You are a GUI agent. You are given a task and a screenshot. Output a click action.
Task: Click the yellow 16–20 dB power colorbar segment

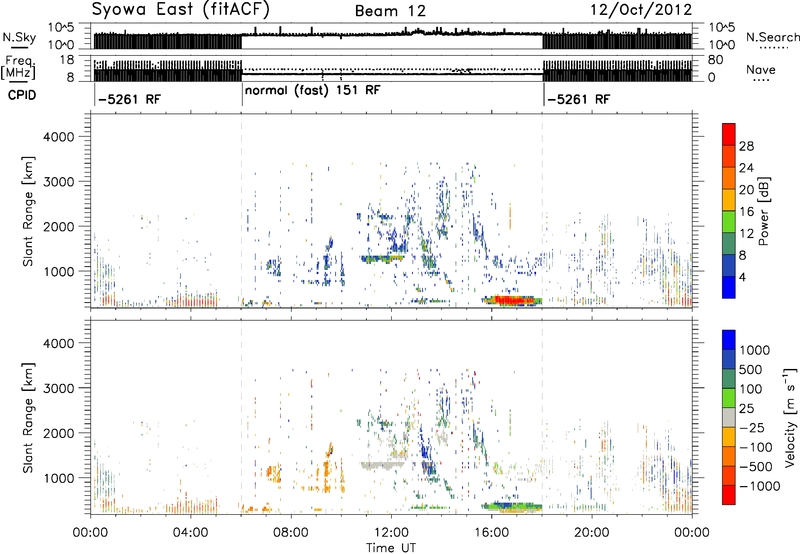pyautogui.click(x=729, y=199)
